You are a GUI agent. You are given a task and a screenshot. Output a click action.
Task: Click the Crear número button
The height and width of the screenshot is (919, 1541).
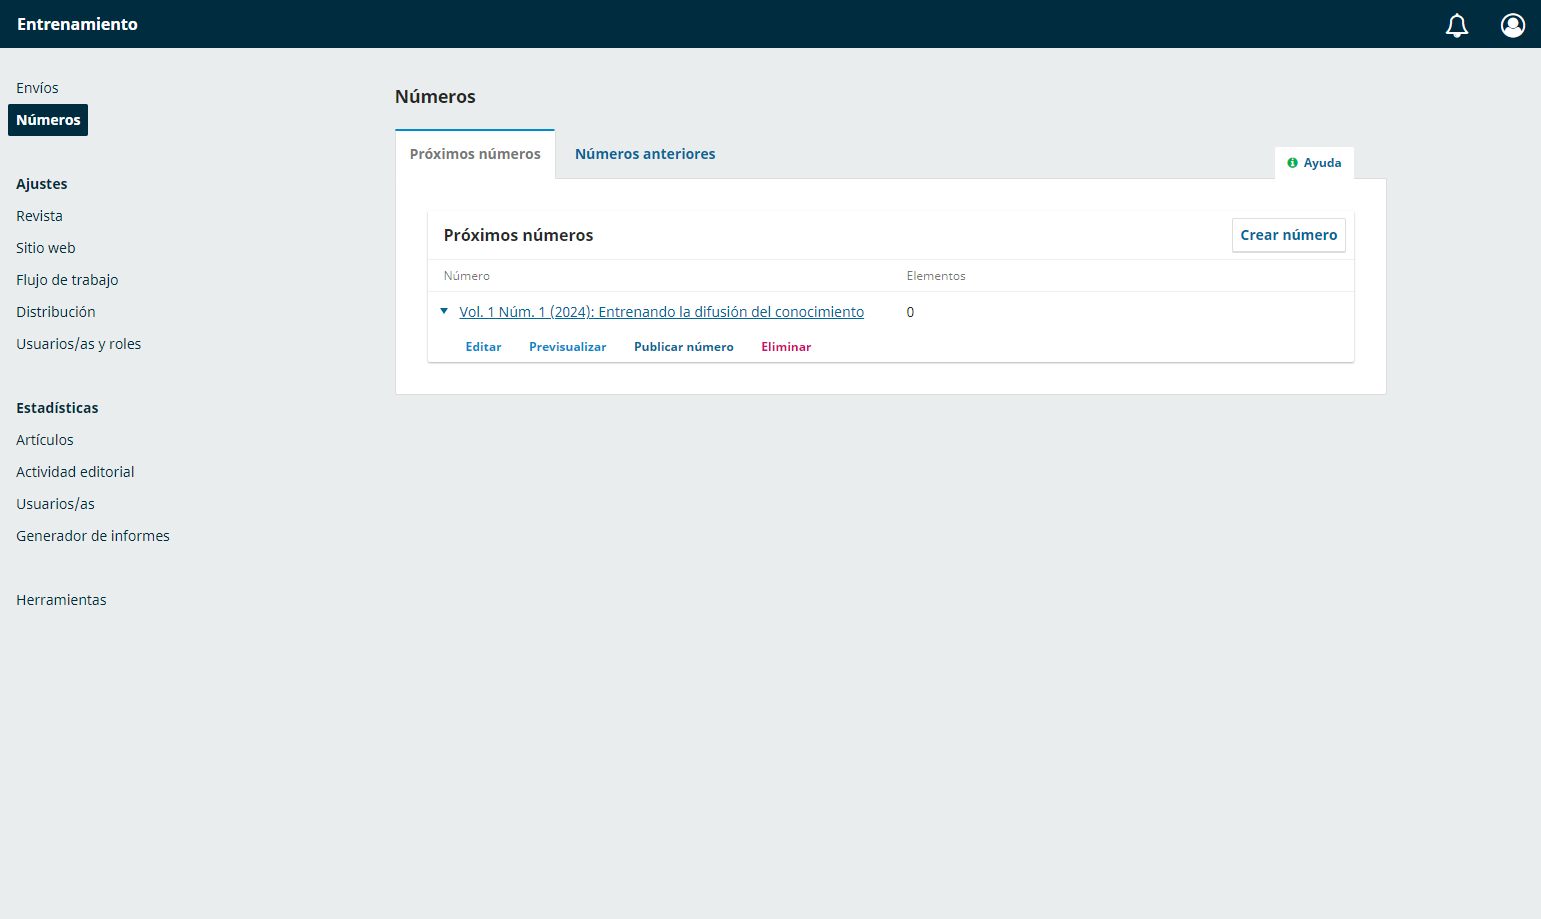1288,235
